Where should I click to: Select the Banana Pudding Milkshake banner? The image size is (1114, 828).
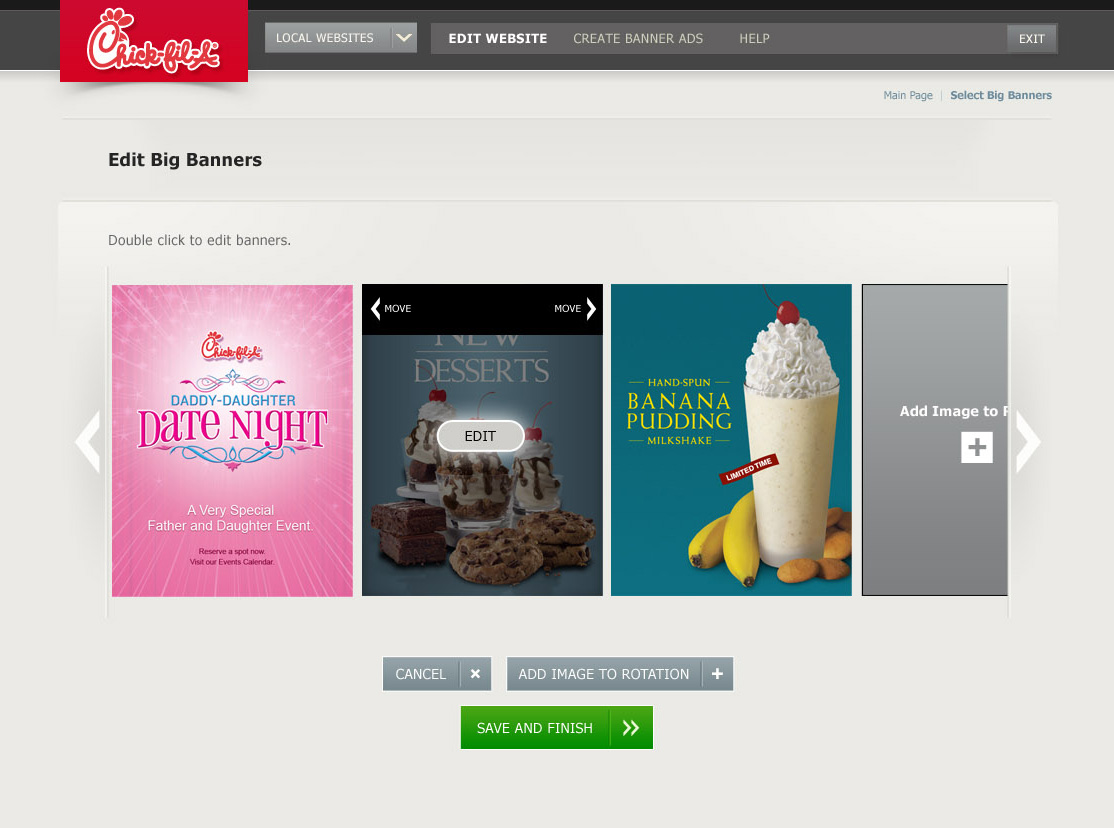[x=731, y=440]
